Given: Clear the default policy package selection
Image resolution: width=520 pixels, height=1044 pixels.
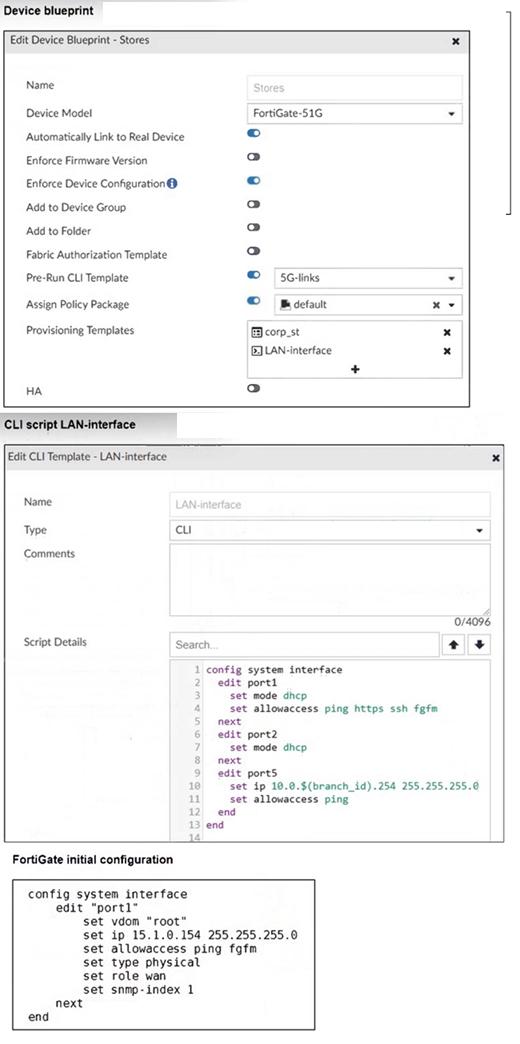Looking at the screenshot, I should (436, 305).
